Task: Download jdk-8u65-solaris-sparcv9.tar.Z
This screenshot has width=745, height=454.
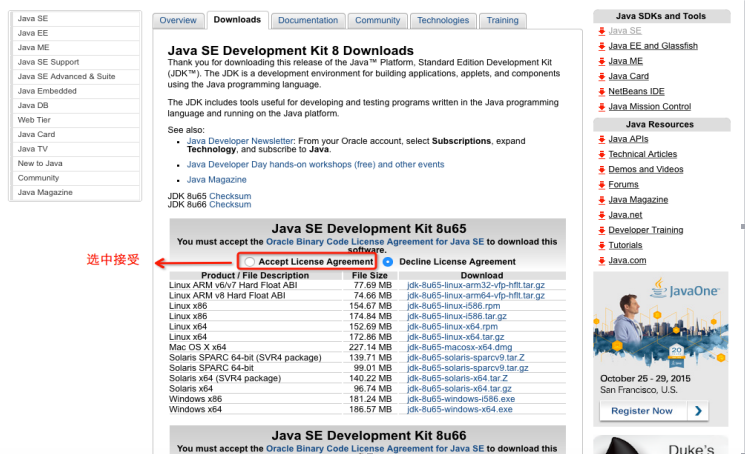Action: (466, 358)
